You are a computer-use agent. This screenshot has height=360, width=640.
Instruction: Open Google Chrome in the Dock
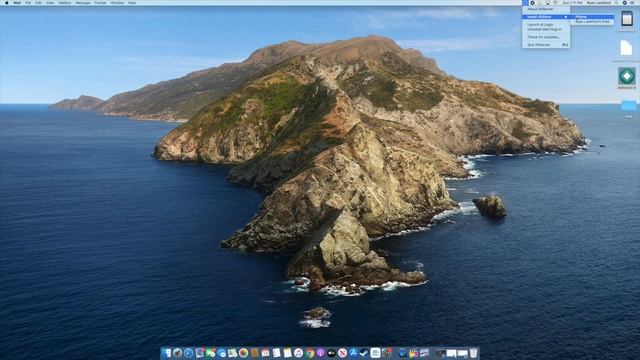pos(310,353)
